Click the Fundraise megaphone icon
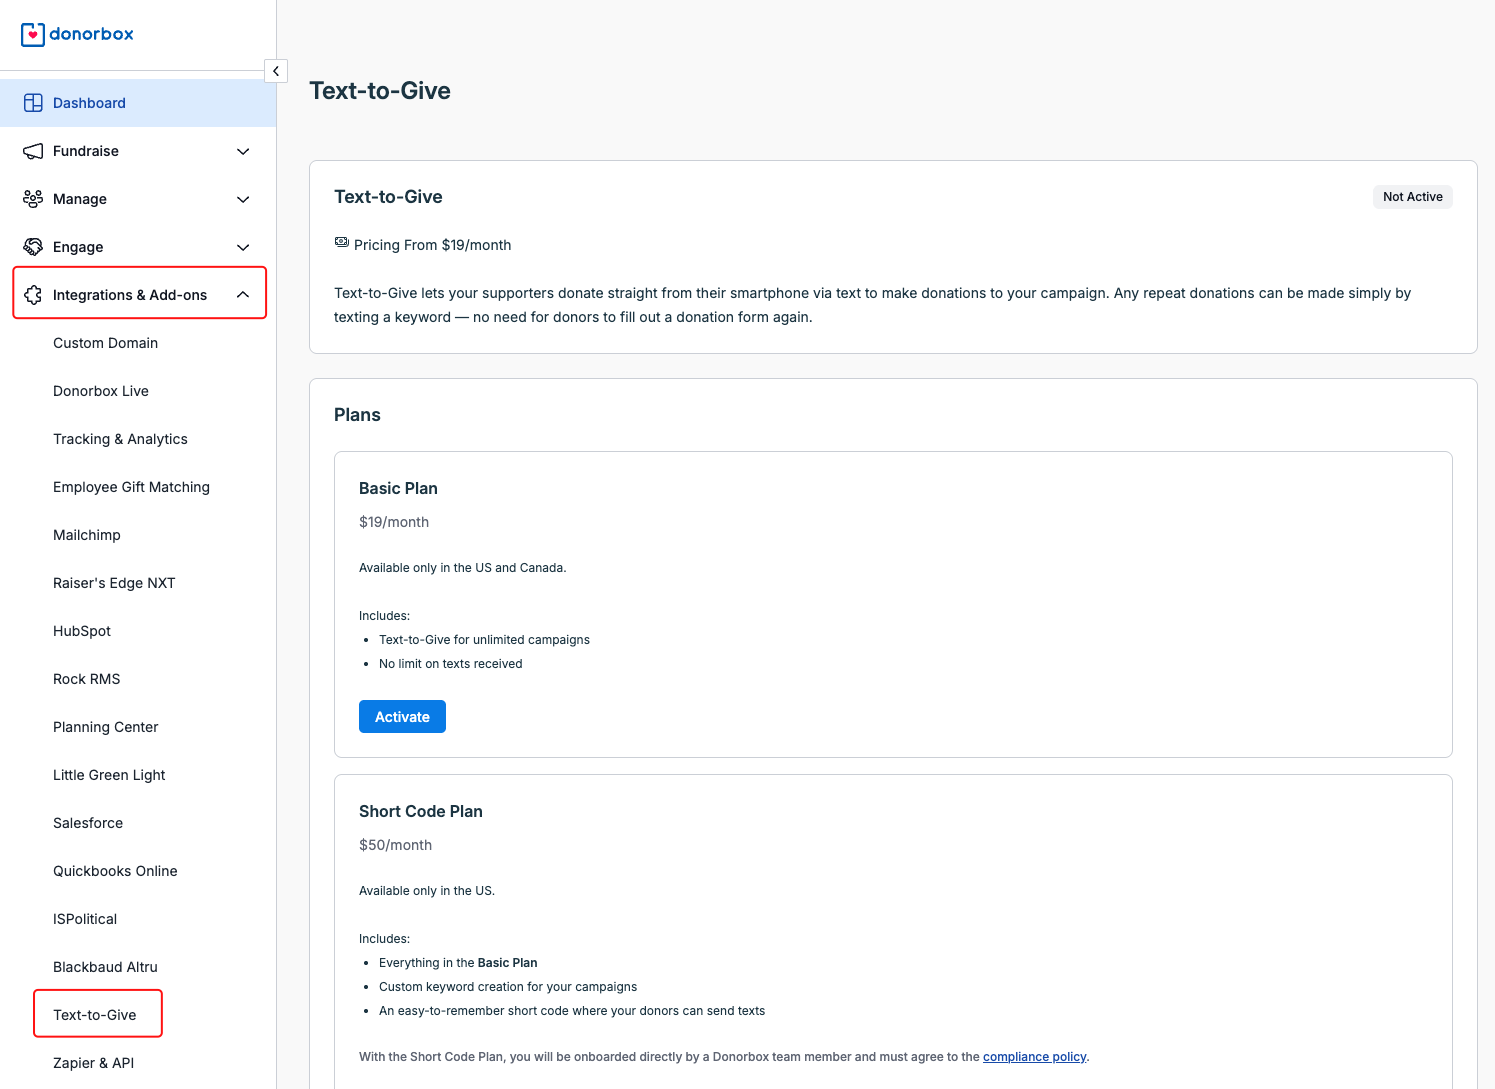Screen dimensions: 1495x1089 point(33,151)
